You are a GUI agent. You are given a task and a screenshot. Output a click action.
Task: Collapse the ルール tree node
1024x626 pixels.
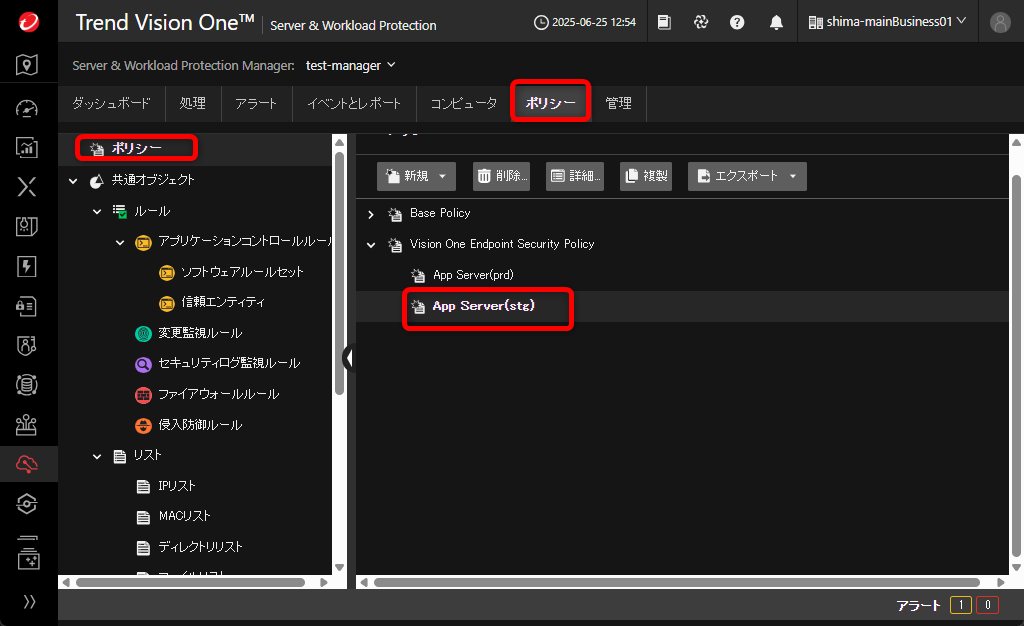tap(97, 211)
